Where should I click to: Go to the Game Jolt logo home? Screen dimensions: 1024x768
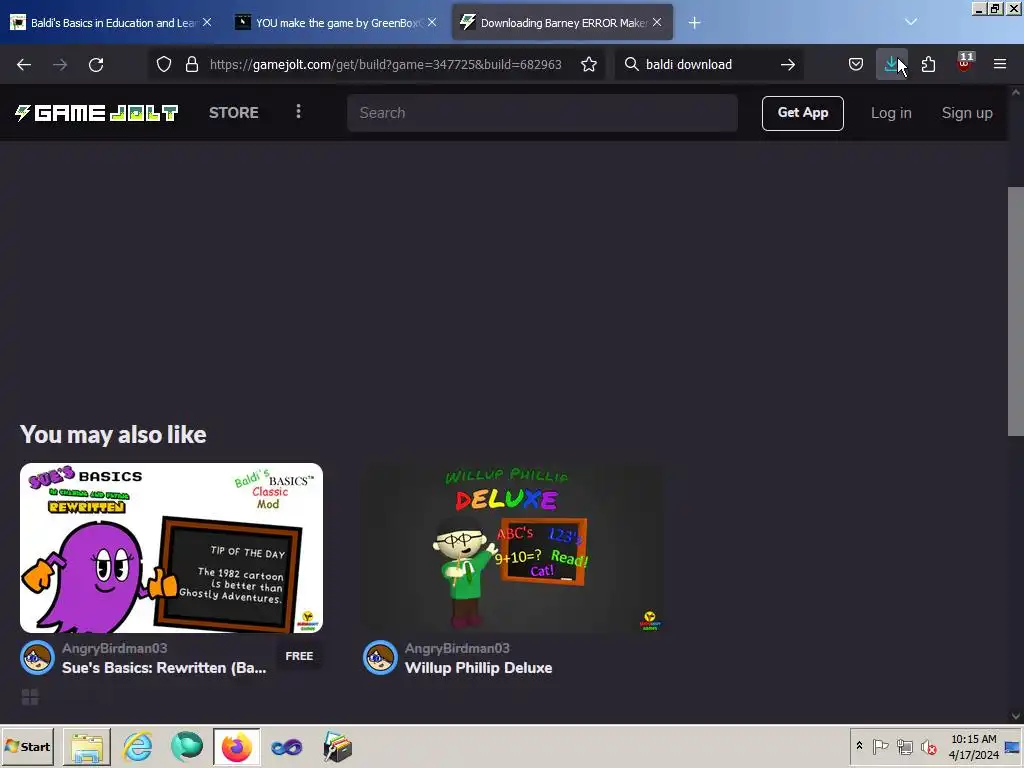[97, 113]
